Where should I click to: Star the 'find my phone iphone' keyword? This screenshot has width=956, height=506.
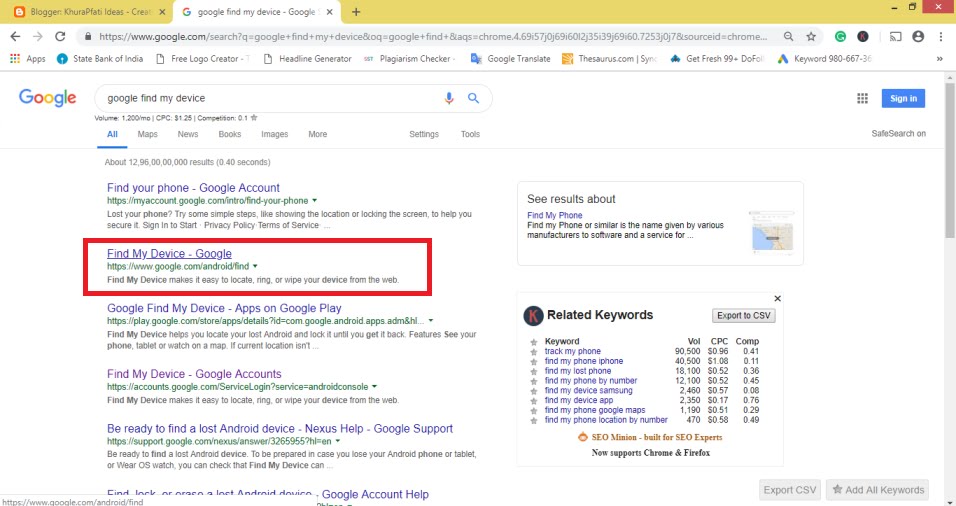533,362
